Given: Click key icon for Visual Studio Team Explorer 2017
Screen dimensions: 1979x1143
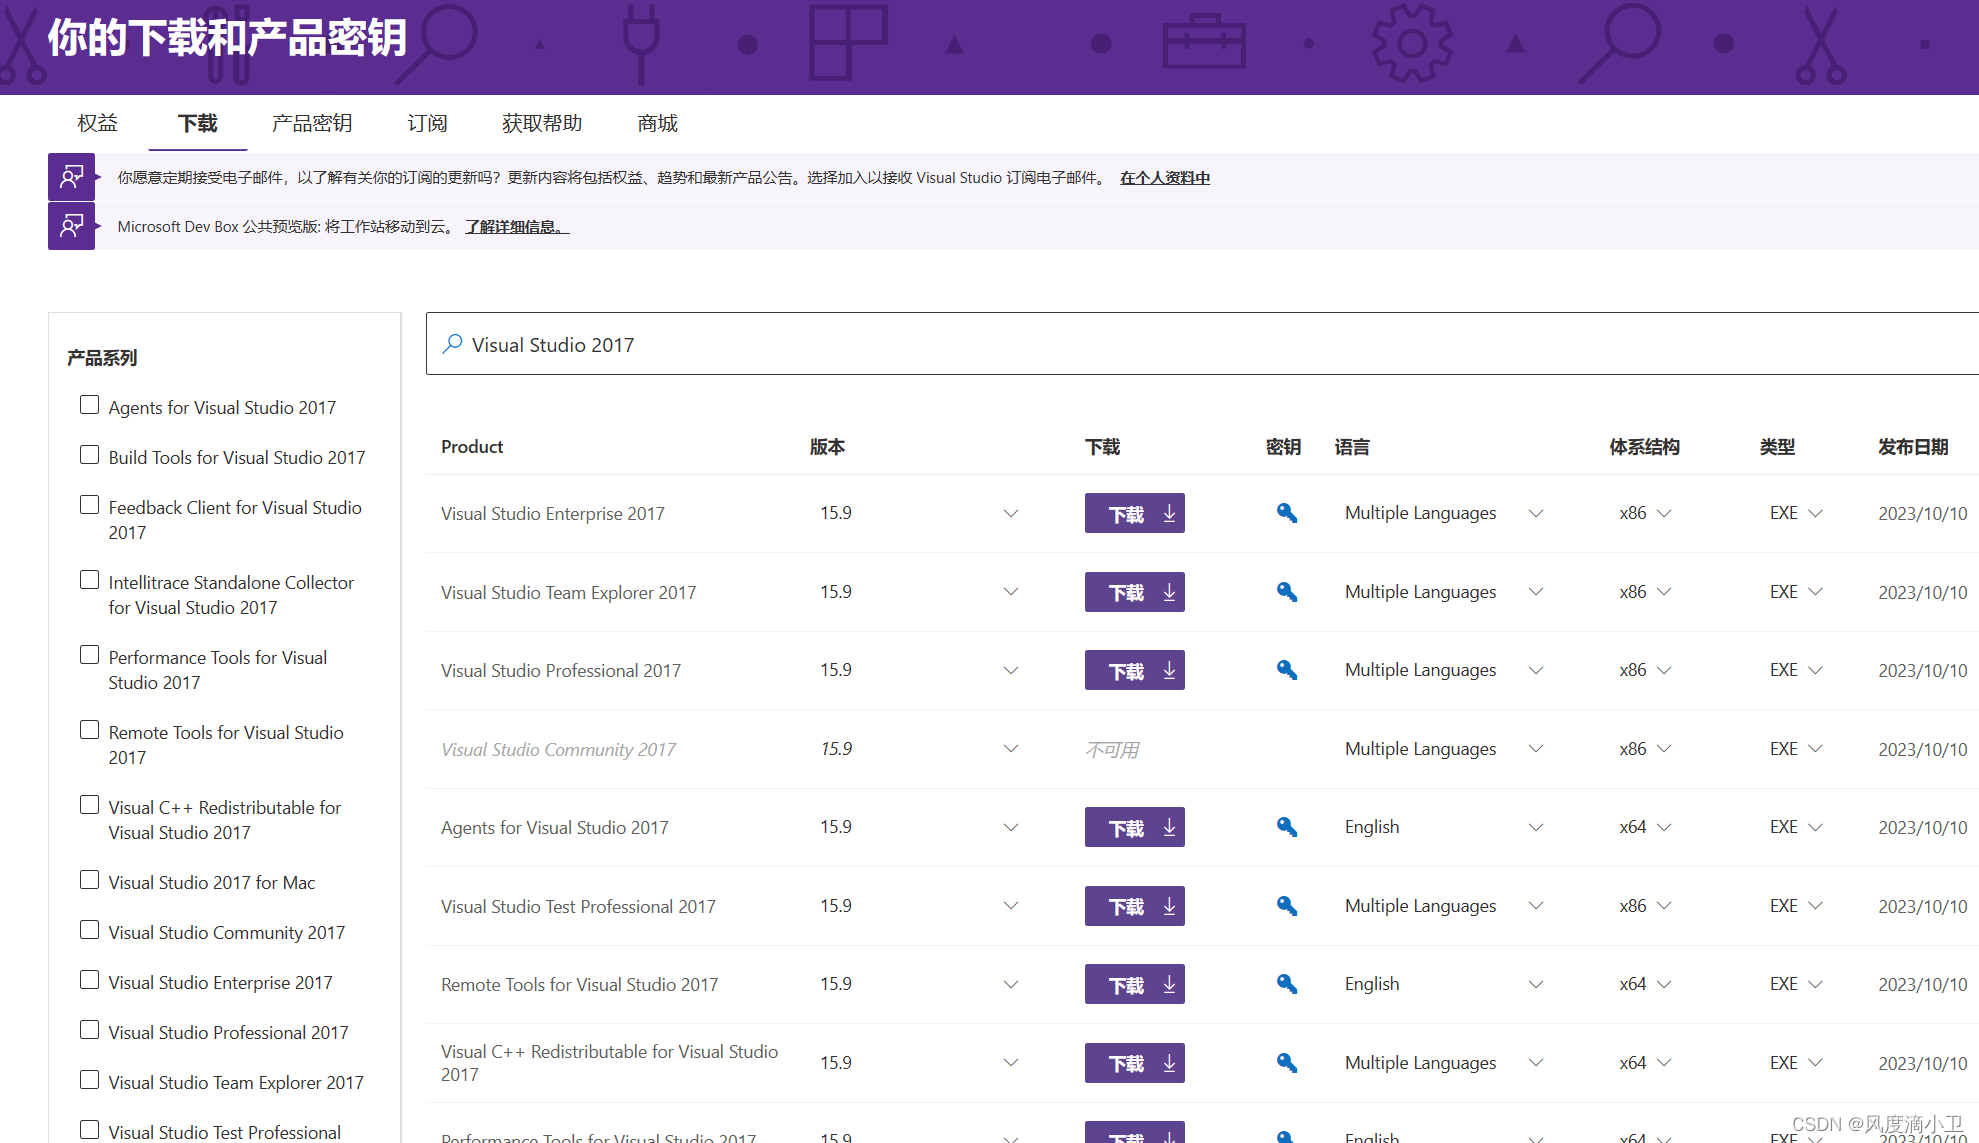Looking at the screenshot, I should tap(1286, 592).
